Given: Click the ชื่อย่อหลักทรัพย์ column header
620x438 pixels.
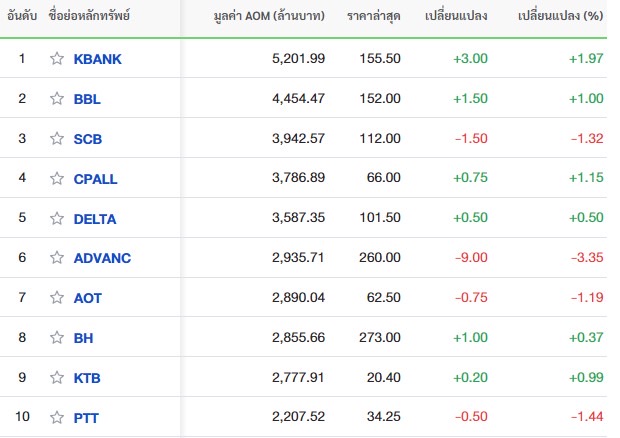Looking at the screenshot, I should pos(89,16).
